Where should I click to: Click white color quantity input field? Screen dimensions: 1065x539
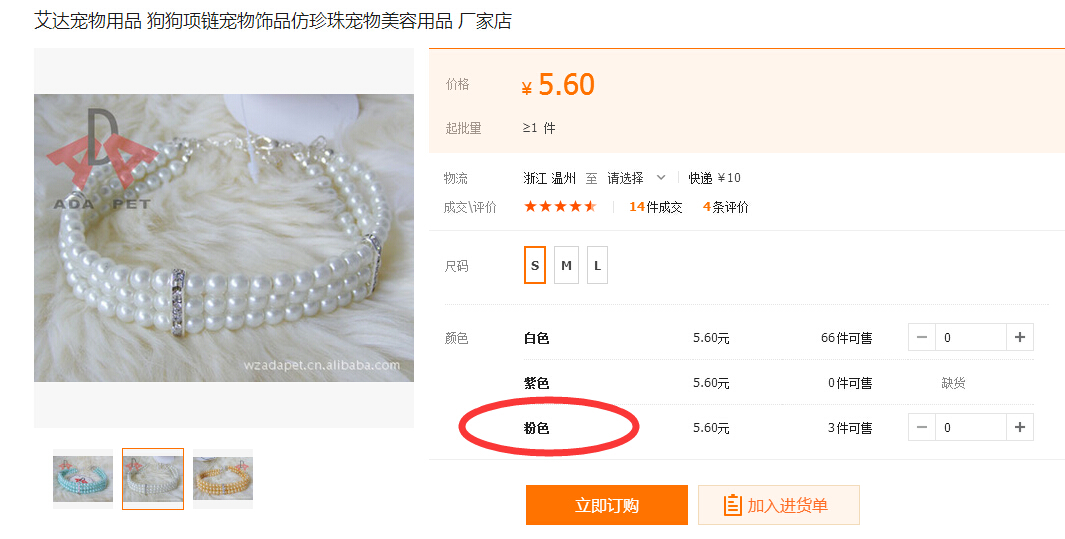[x=969, y=338]
